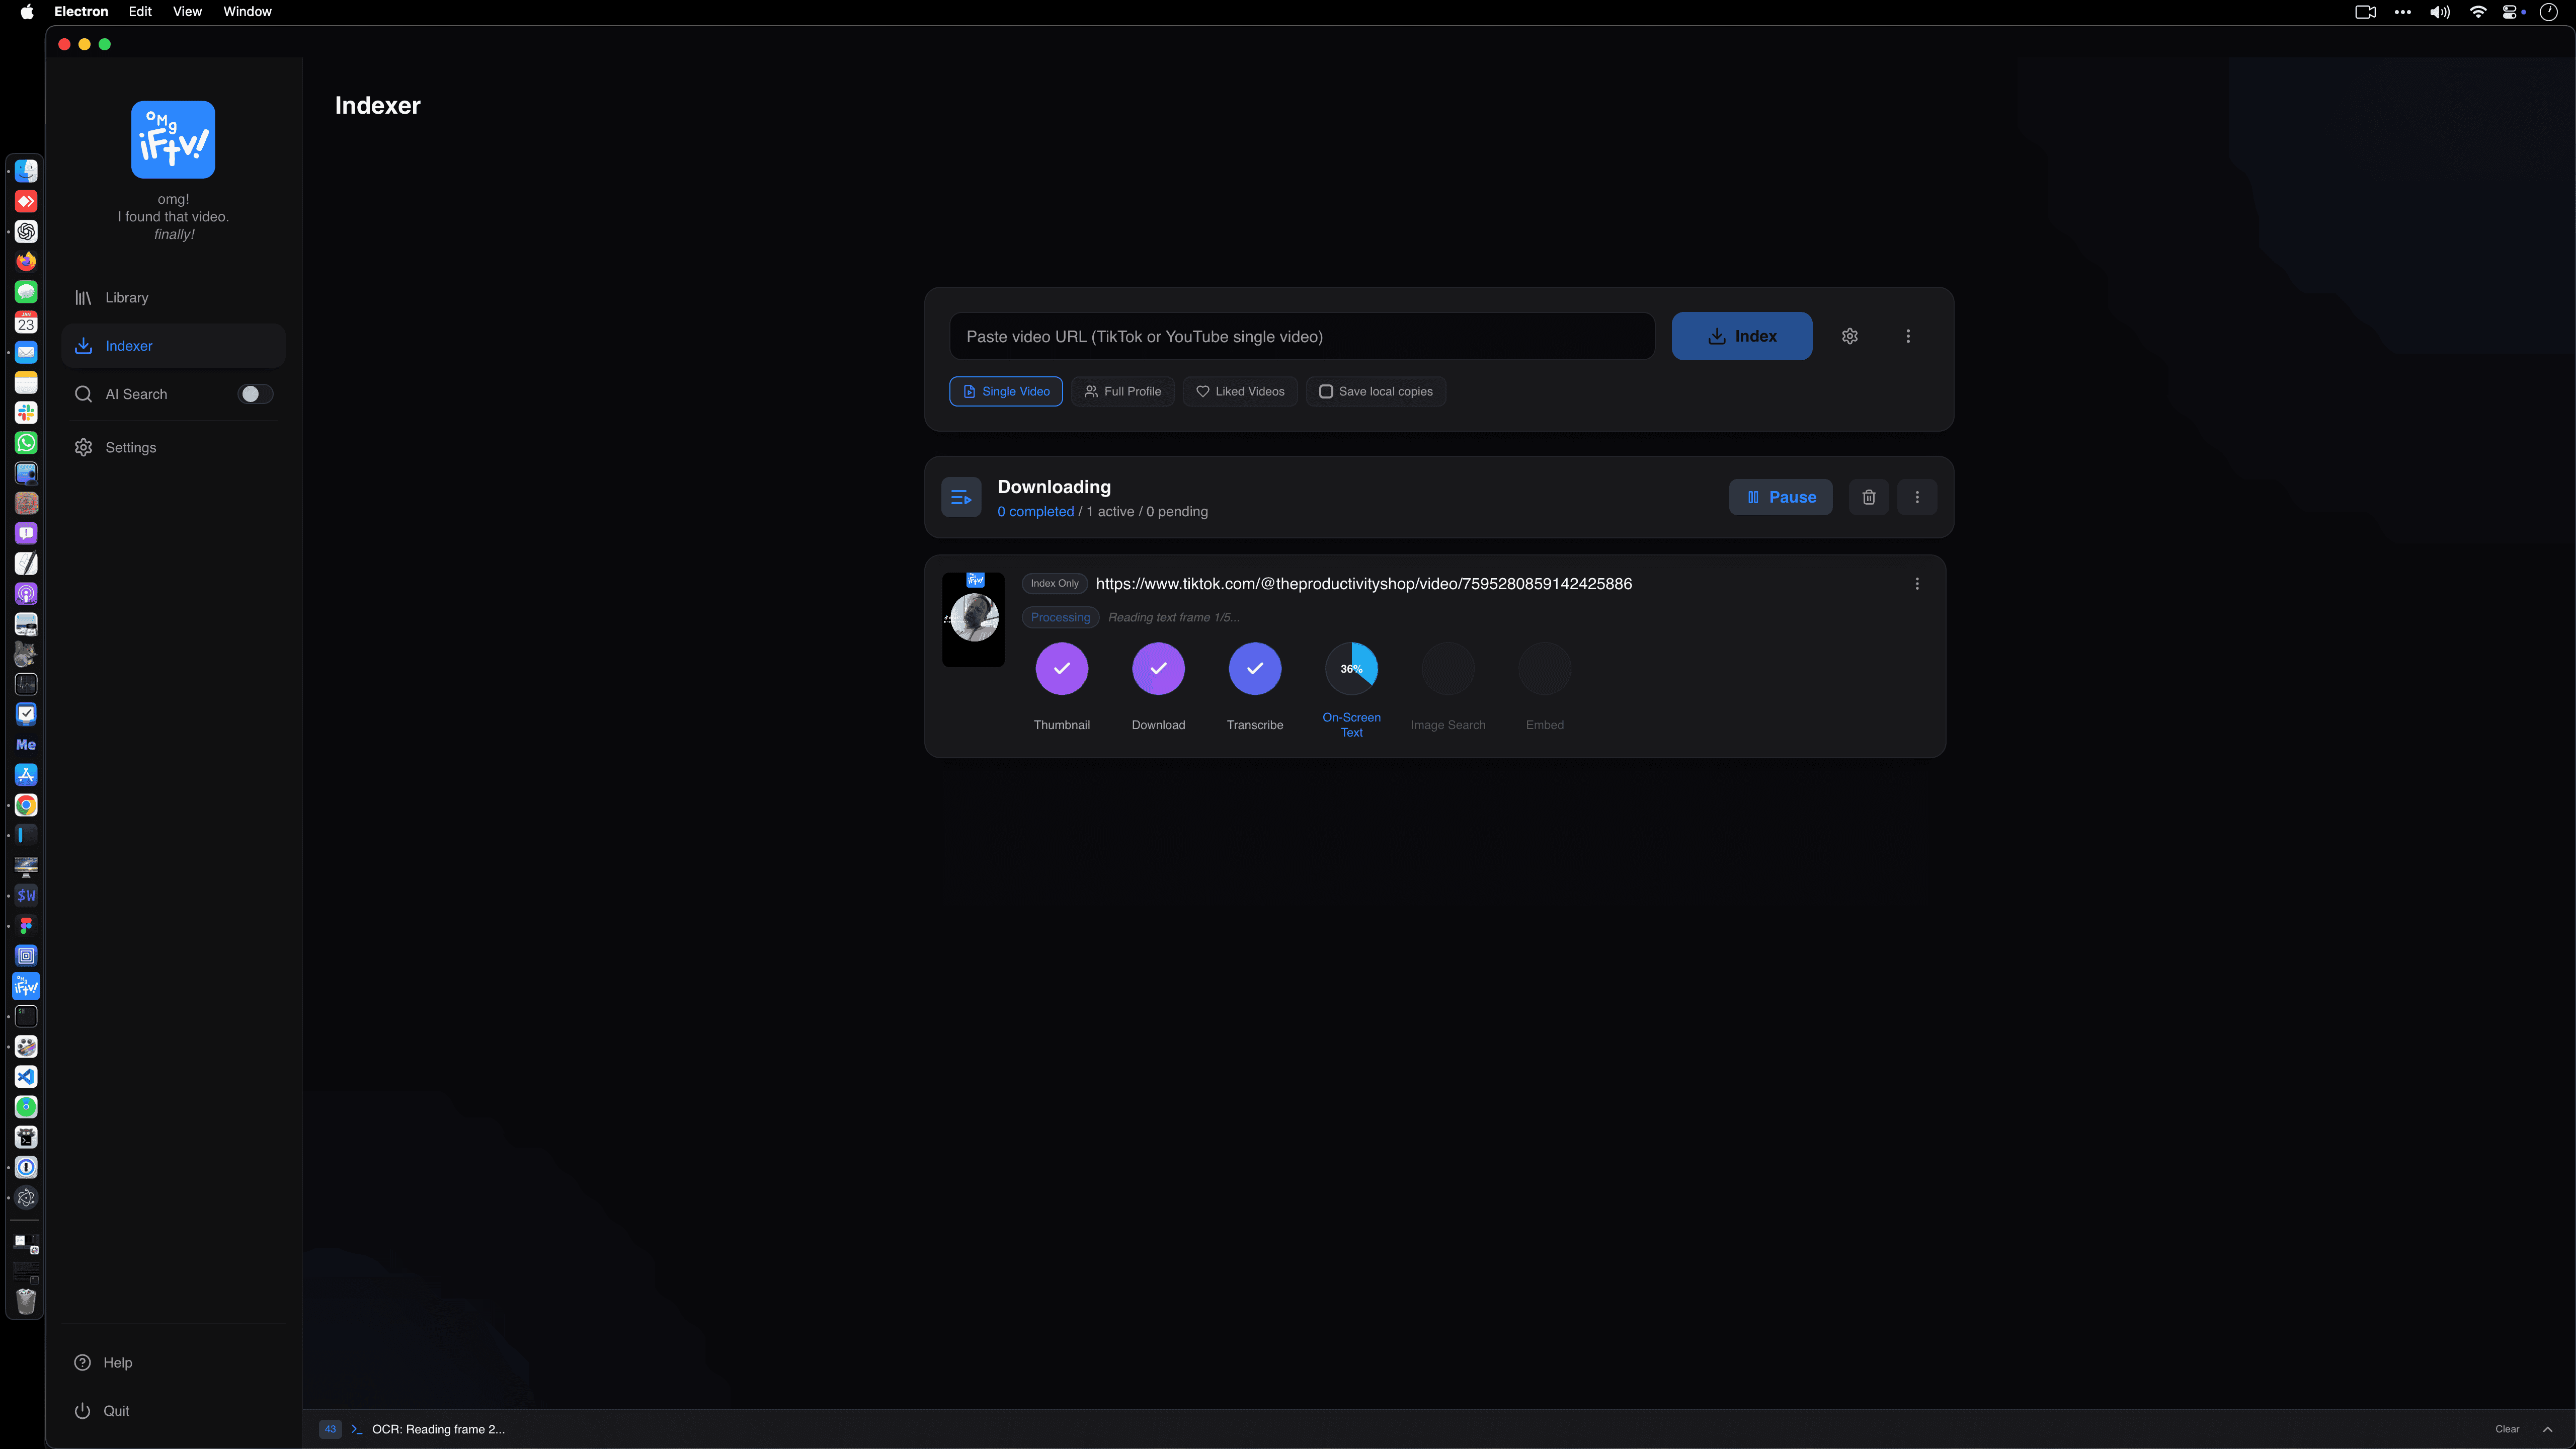Open the Library section
Screen dimensions: 2576x1449
(126, 297)
